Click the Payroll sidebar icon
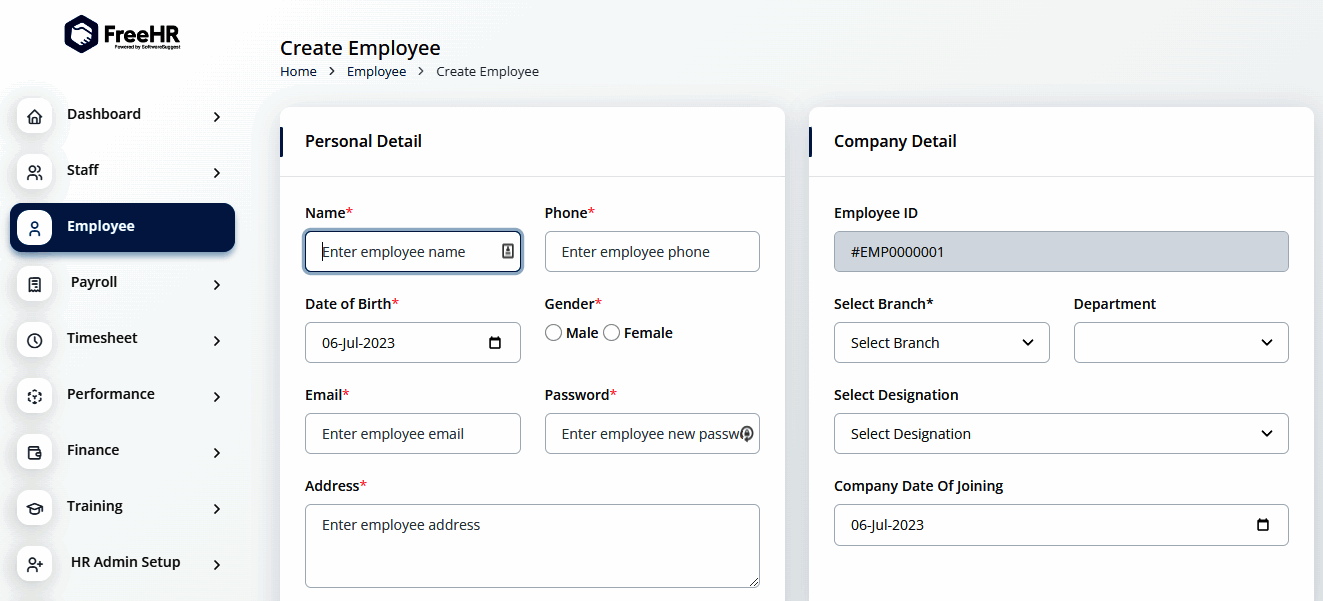The image size is (1323, 601). [x=35, y=285]
